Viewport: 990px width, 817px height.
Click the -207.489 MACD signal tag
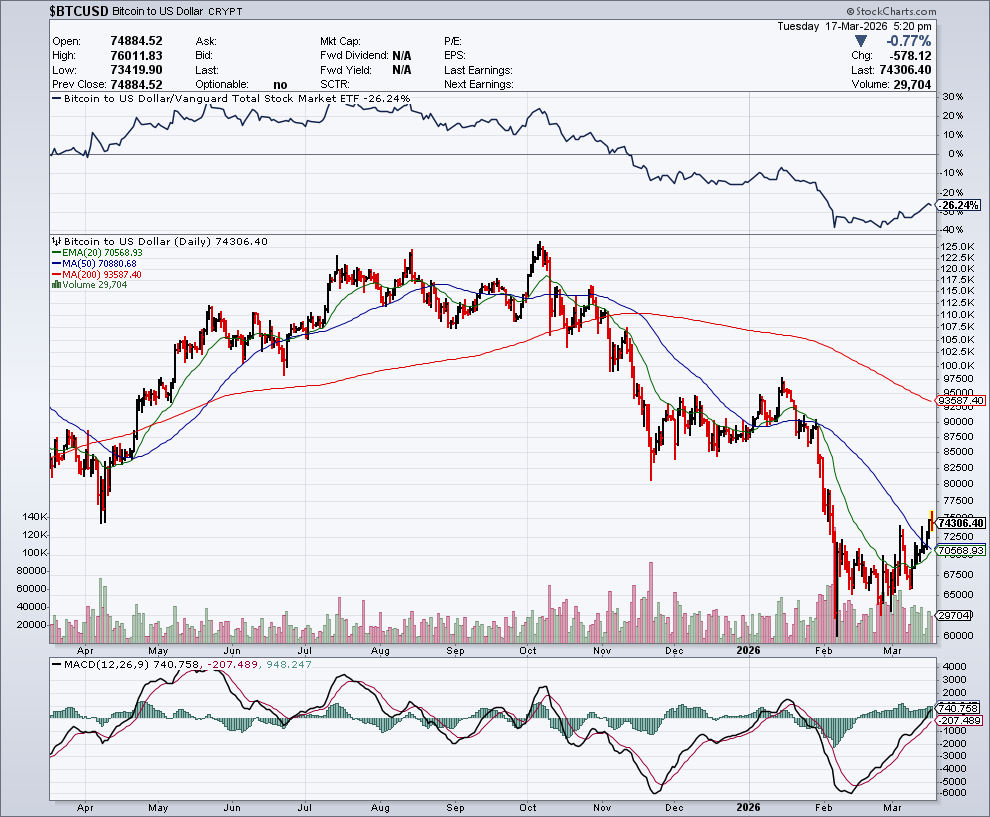pos(958,720)
